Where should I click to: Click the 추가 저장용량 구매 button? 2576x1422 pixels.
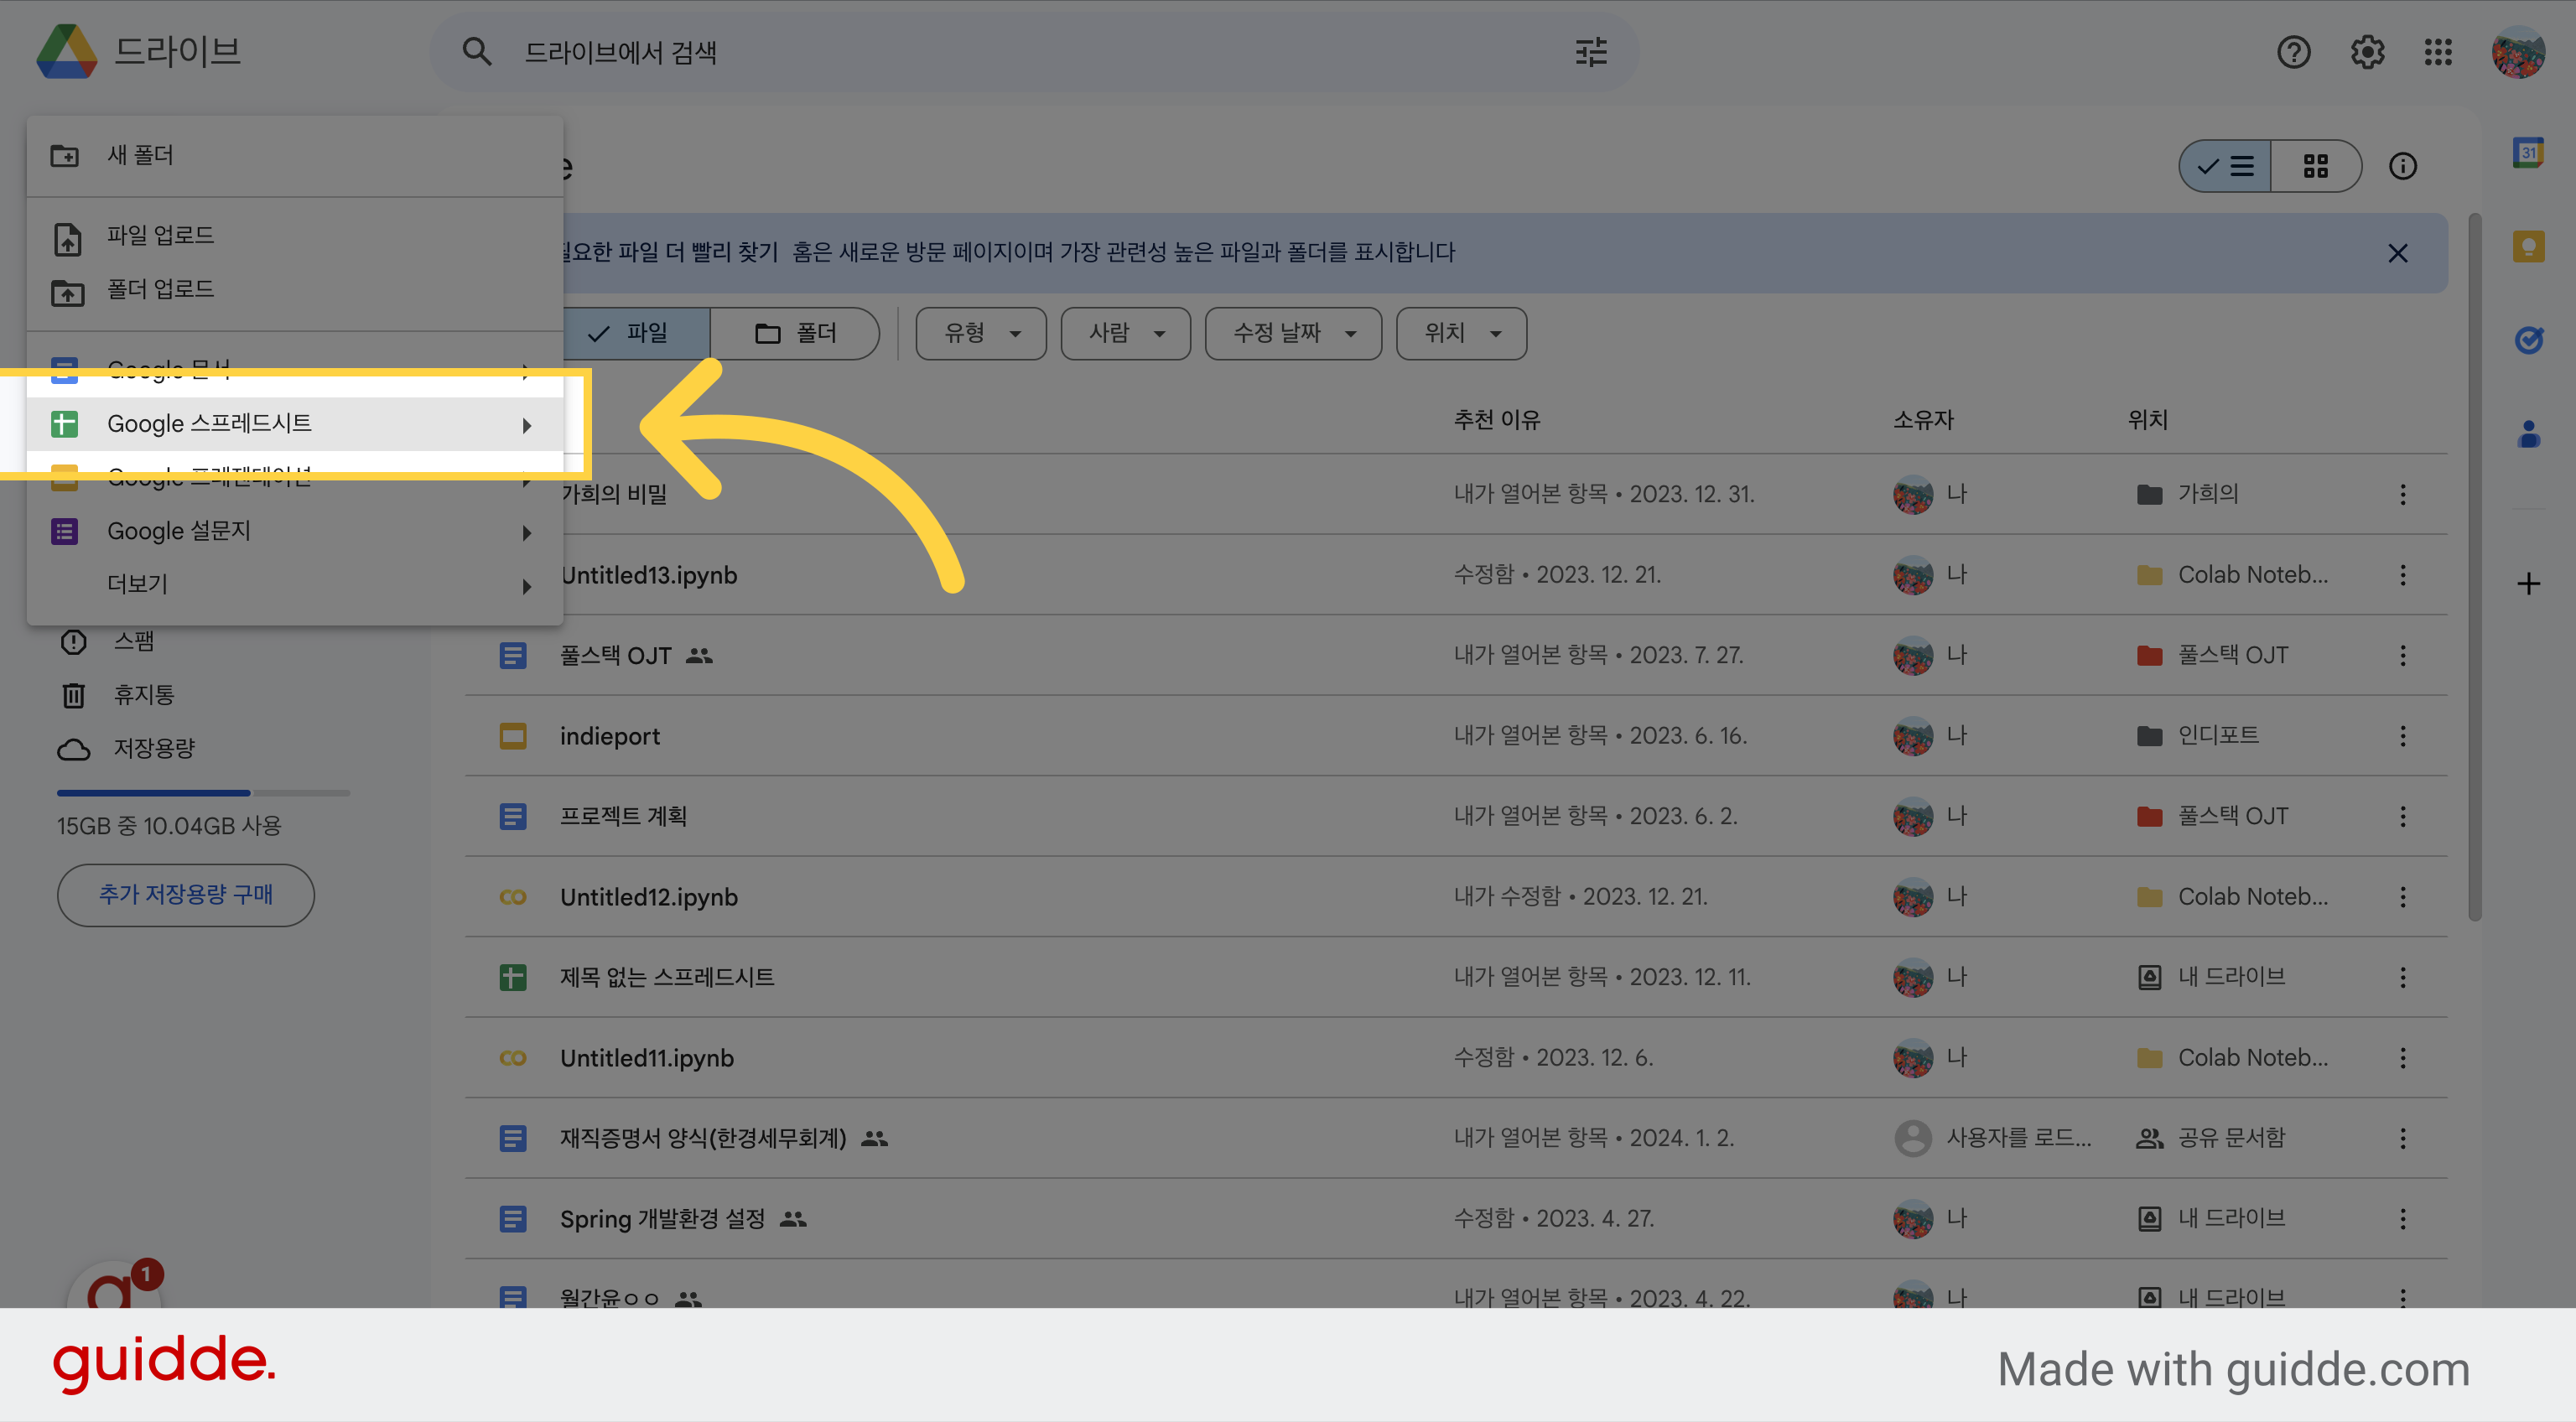click(x=186, y=895)
